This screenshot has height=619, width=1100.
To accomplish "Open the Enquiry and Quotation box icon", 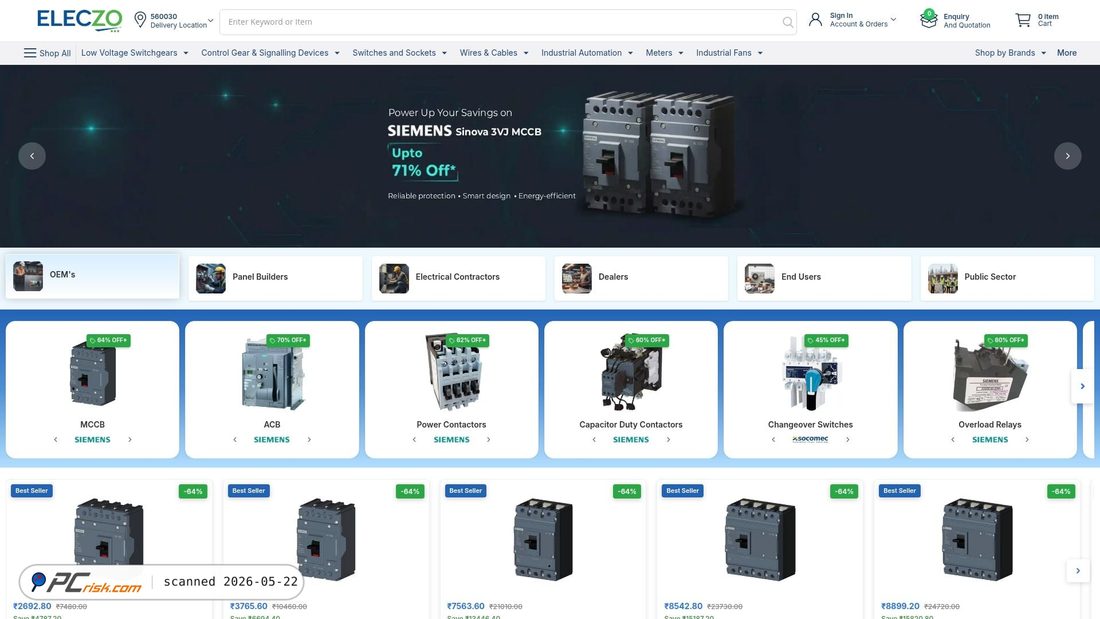I will pos(929,19).
